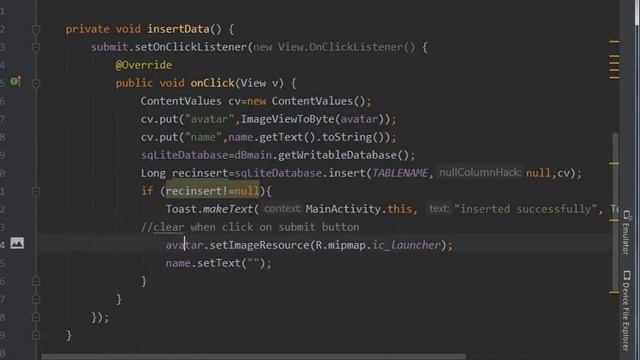
Task: Collapse the if recinsert block fold marker
Action: 36,191
